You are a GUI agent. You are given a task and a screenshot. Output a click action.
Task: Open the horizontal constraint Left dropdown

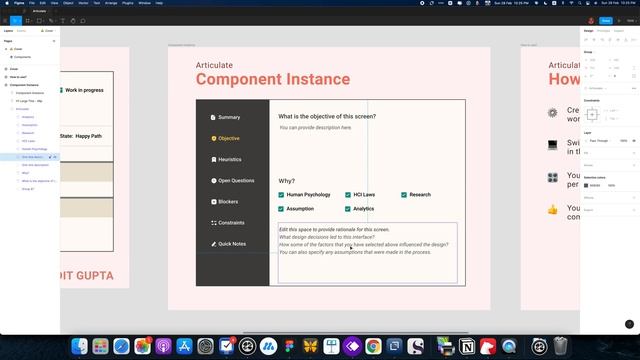click(x=611, y=111)
